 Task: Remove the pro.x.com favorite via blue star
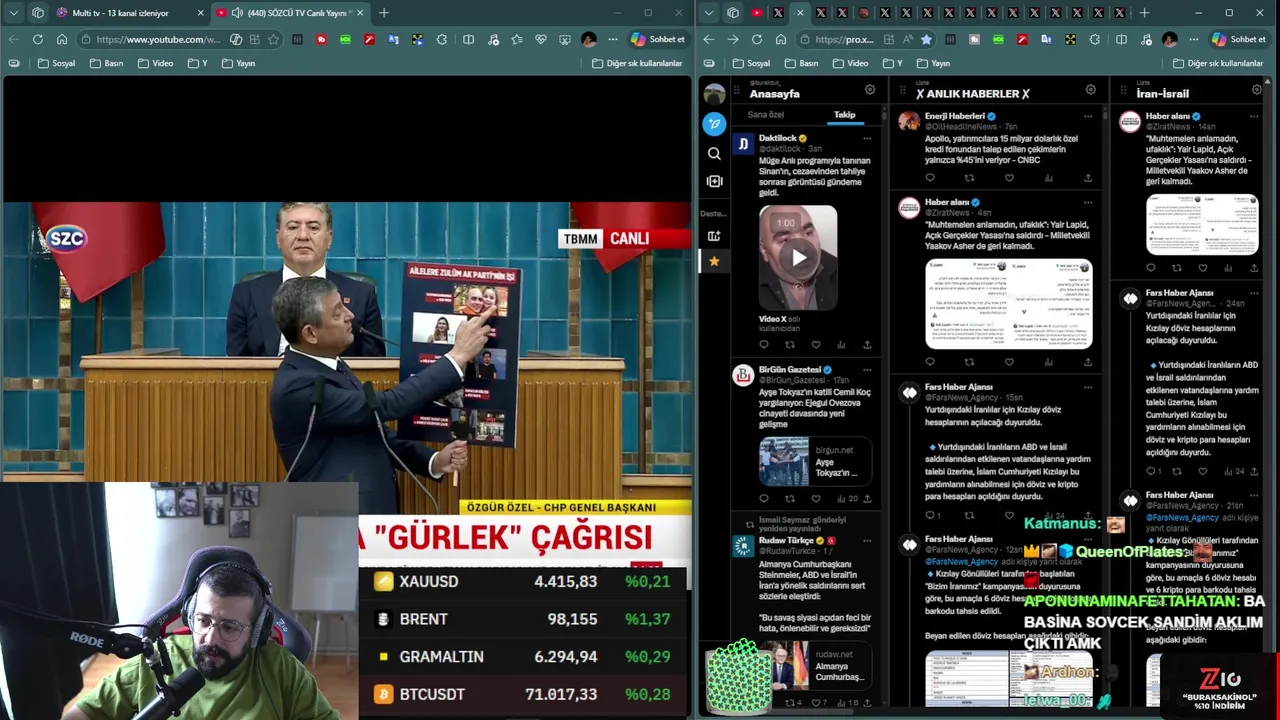click(x=926, y=39)
